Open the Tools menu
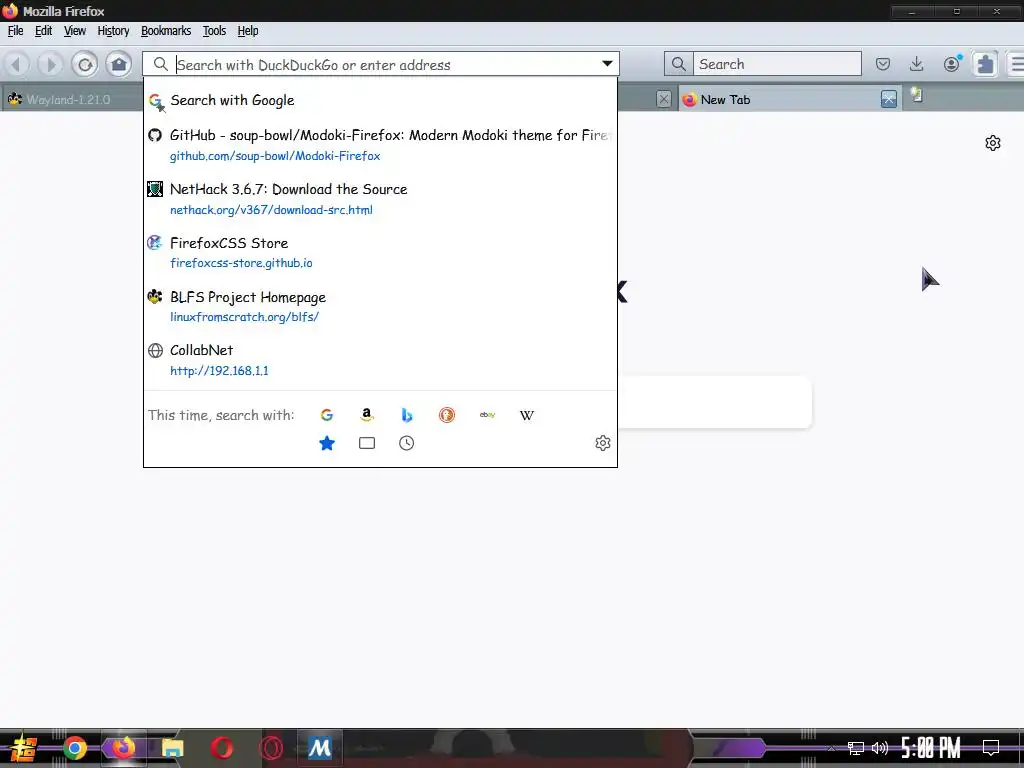Image resolution: width=1024 pixels, height=768 pixels. coord(214,31)
